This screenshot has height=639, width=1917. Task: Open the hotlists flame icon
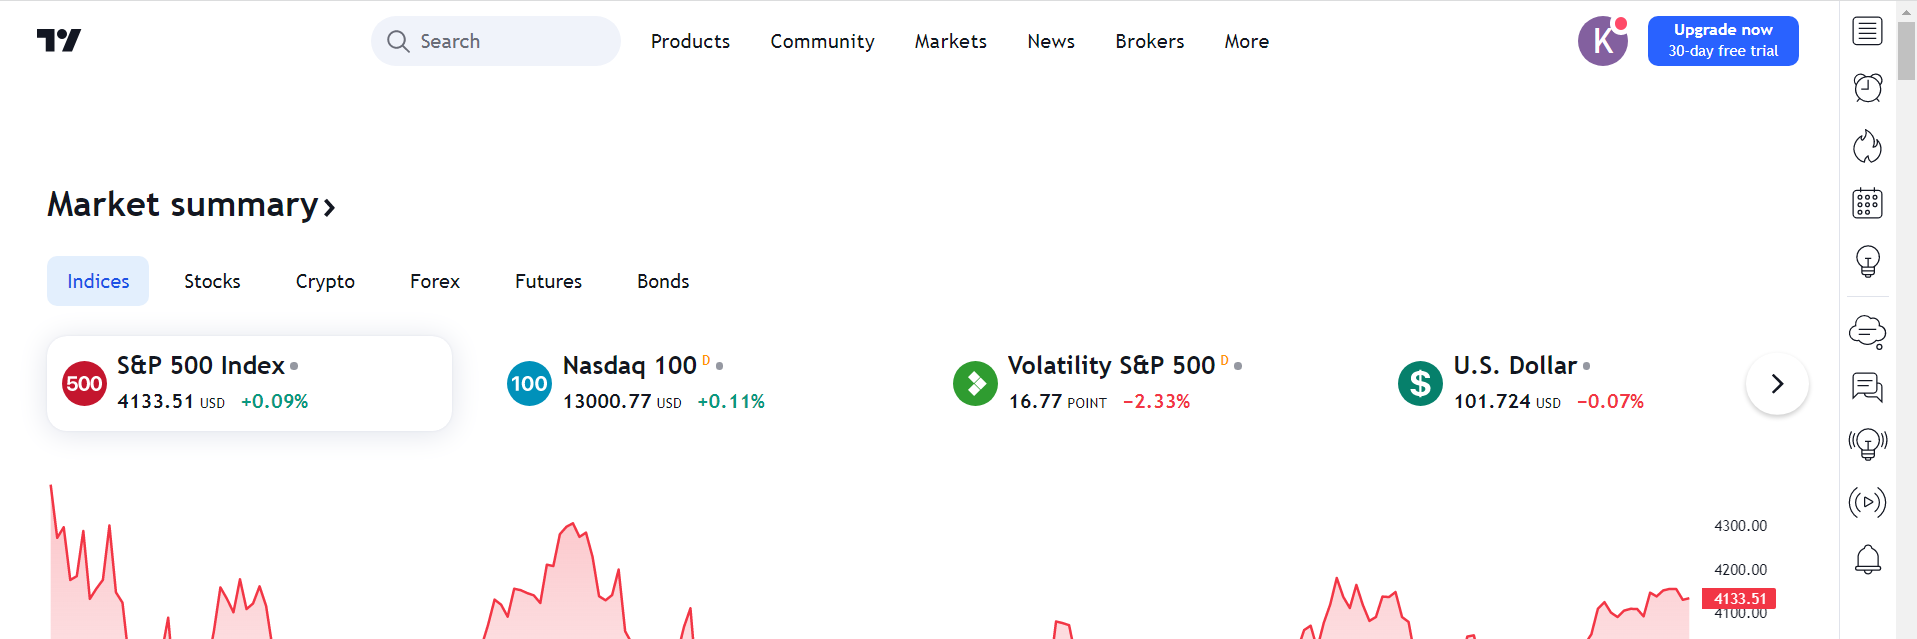click(x=1867, y=146)
